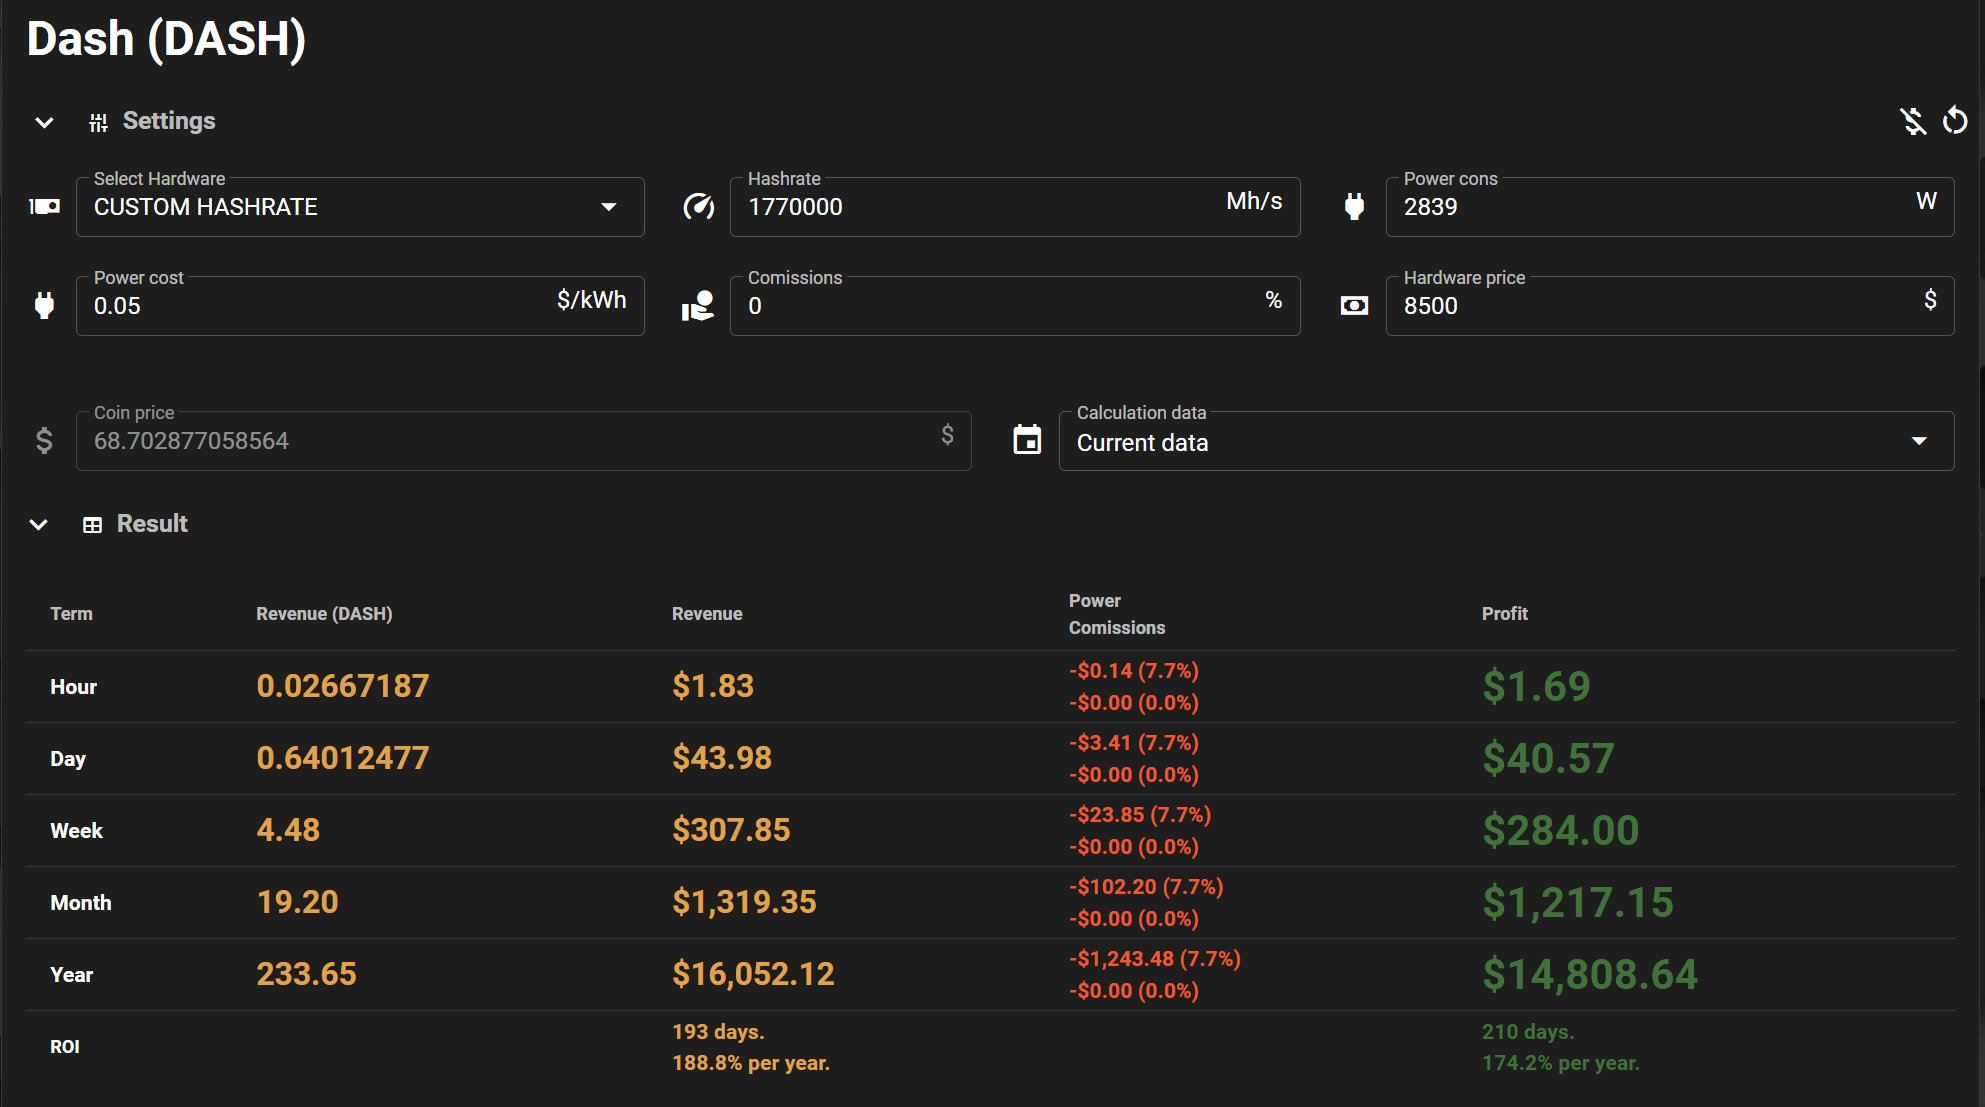Screen dimensions: 1985x1107
Task: Open the Select Hardware dropdown
Action: [x=360, y=207]
